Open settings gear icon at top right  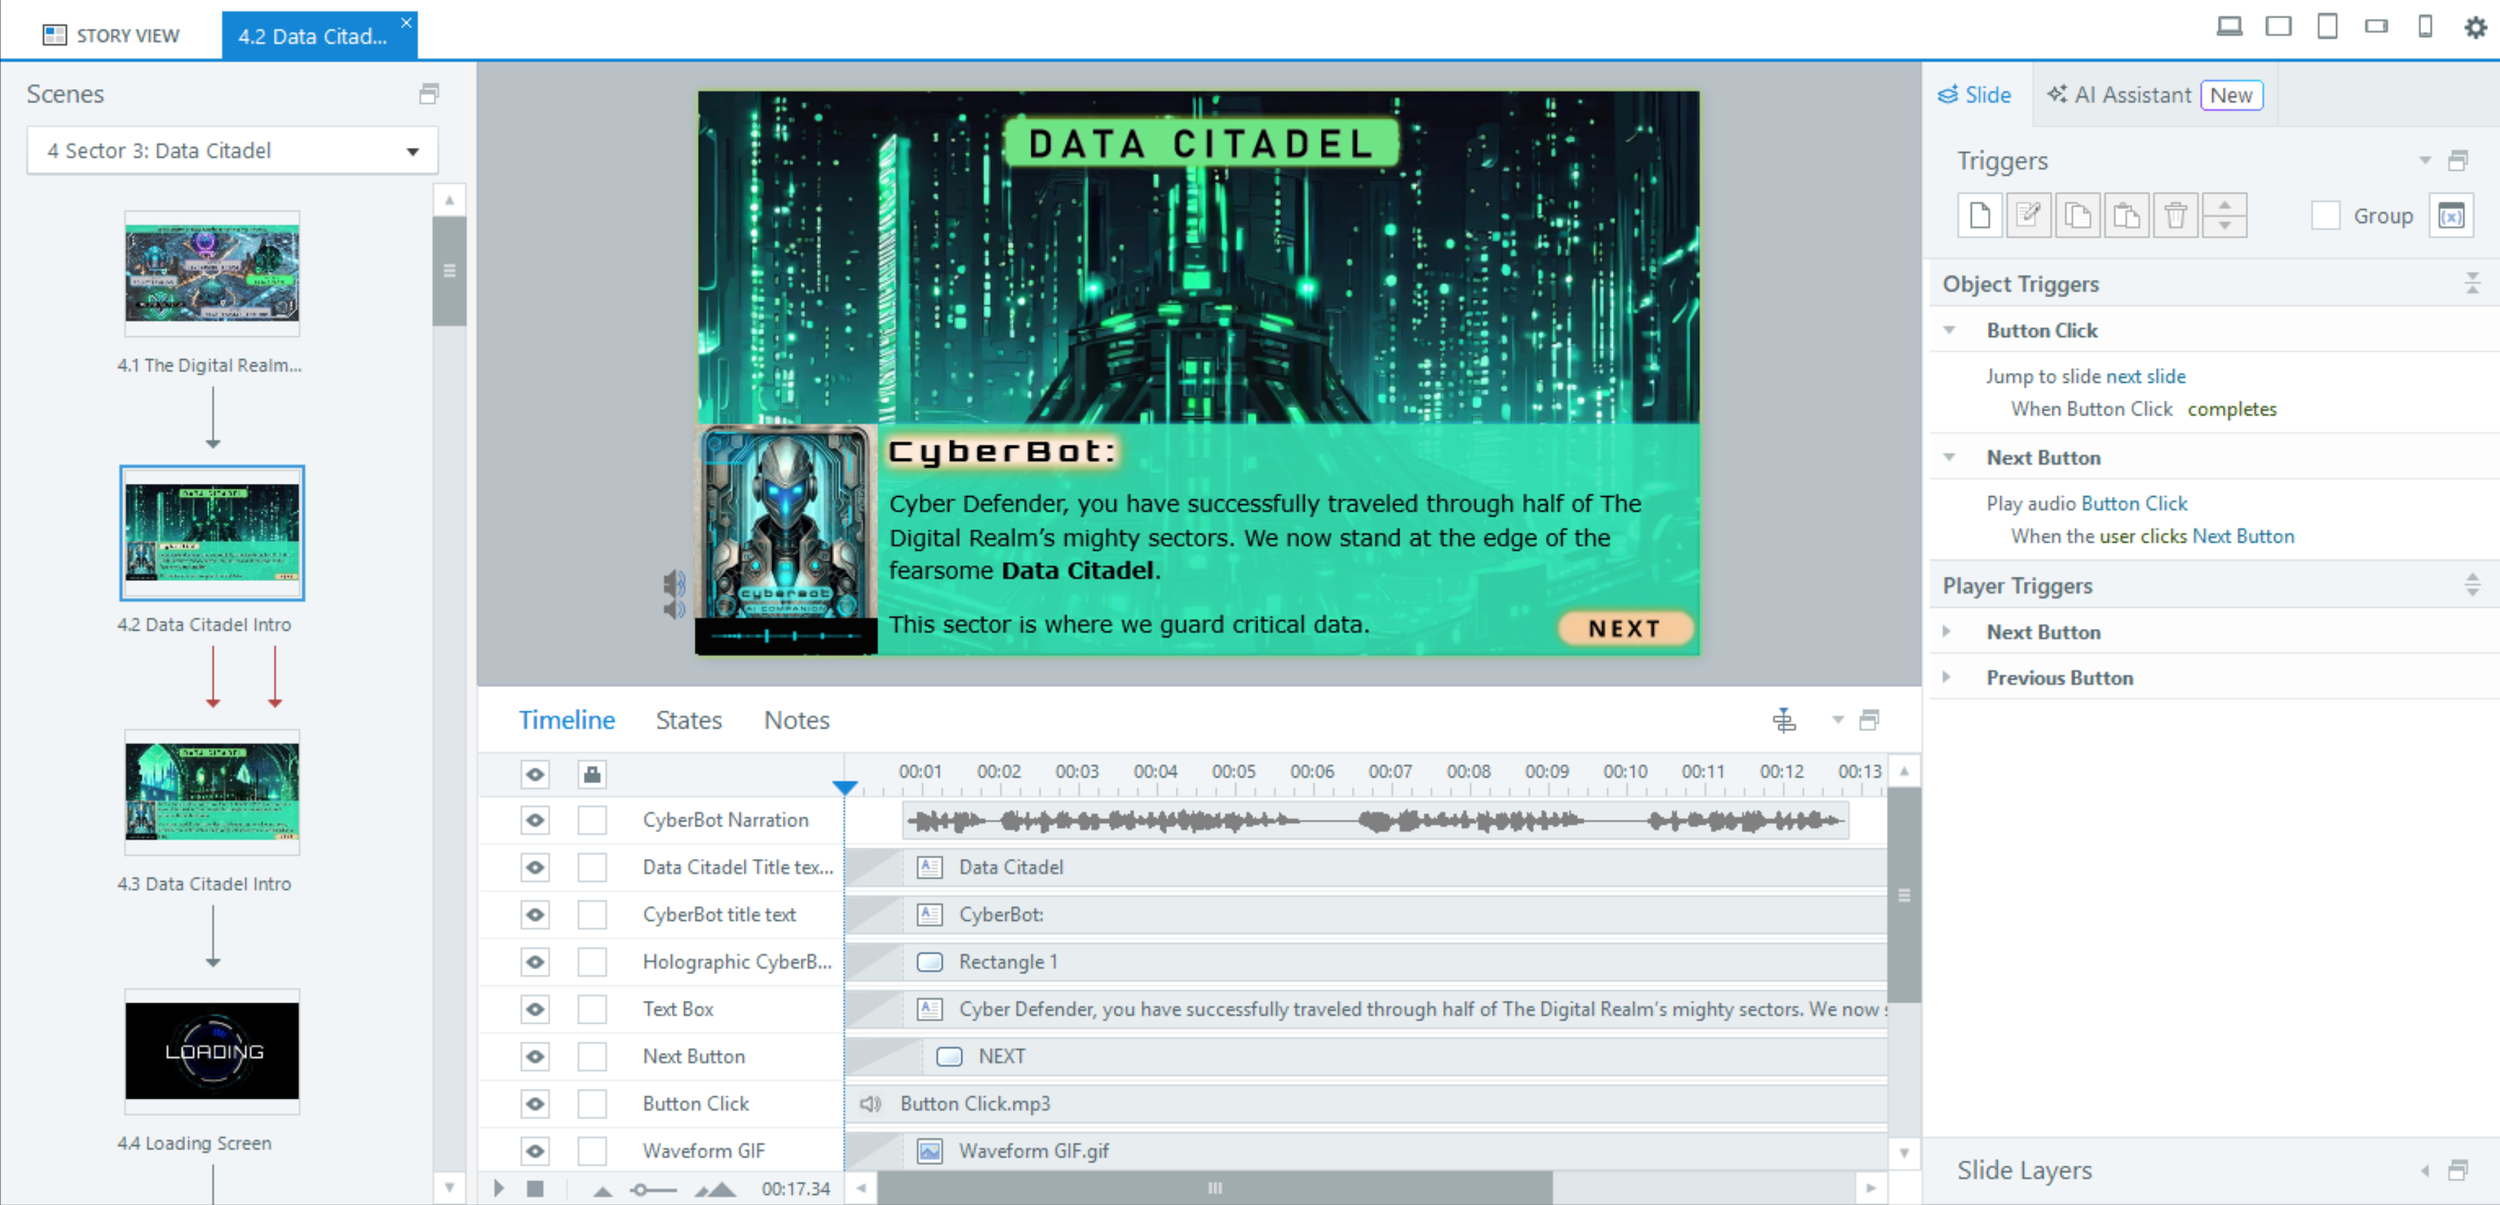point(2475,27)
